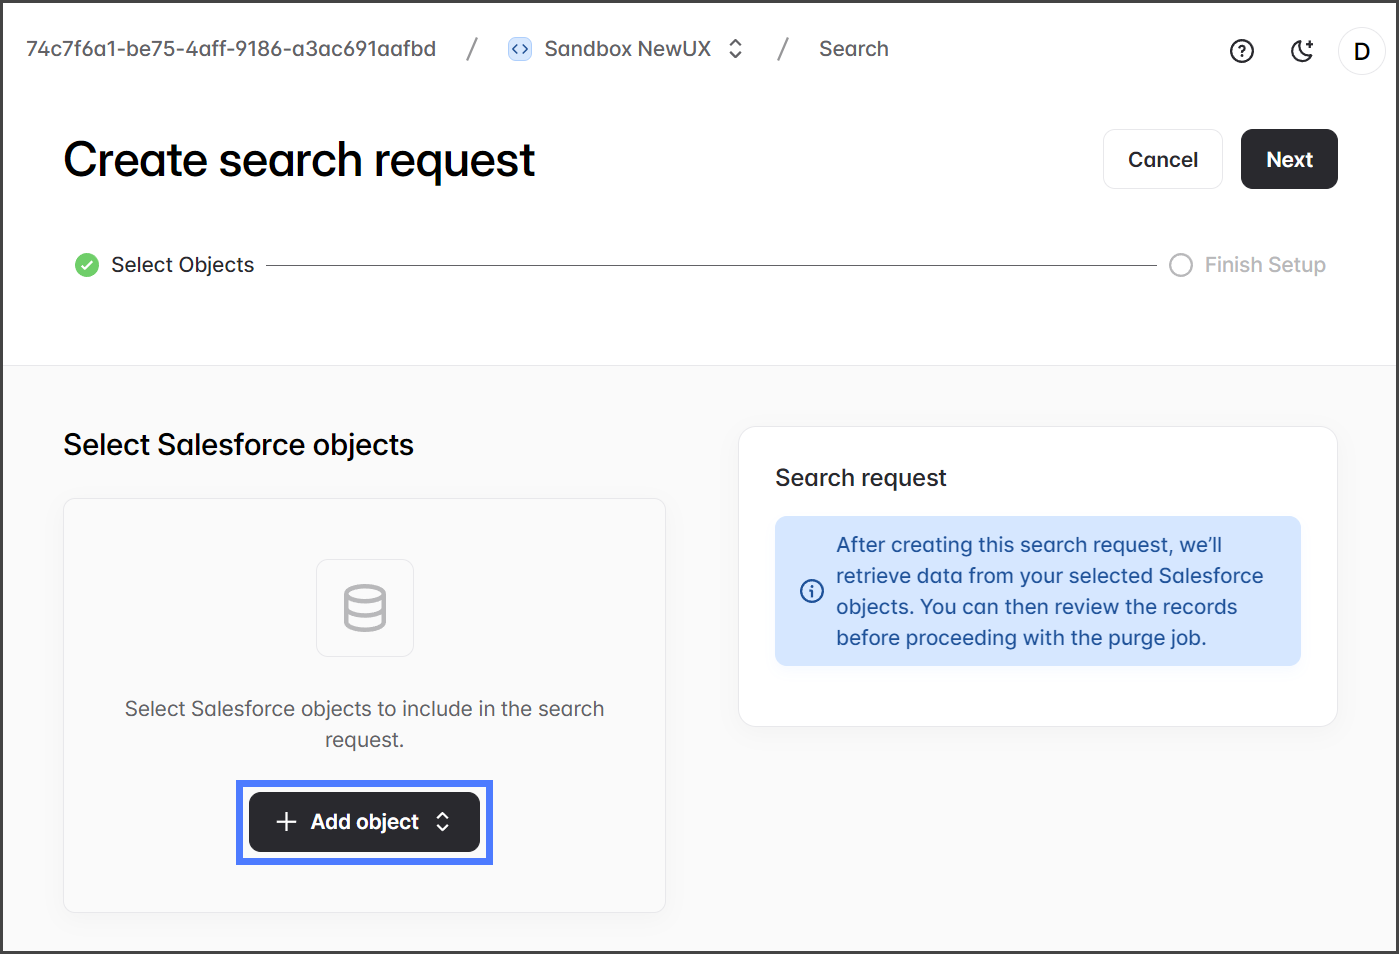Viewport: 1399px width, 954px height.
Task: Open the help question mark icon
Action: pos(1241,51)
